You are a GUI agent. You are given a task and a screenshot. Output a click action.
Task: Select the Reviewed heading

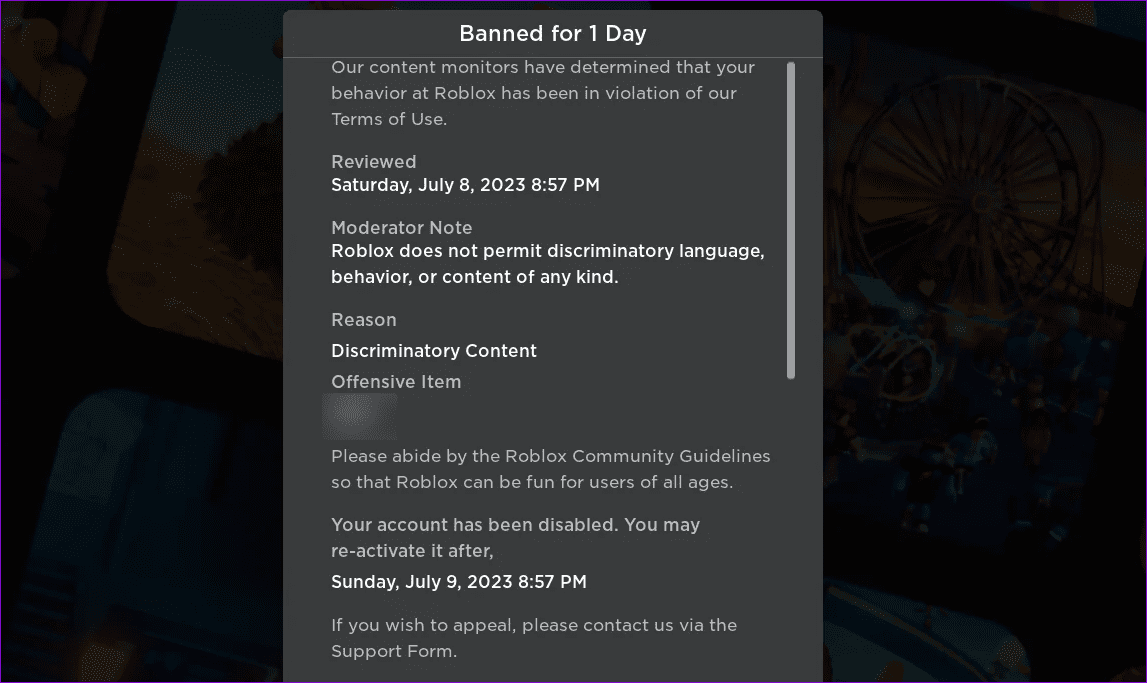[x=373, y=161]
